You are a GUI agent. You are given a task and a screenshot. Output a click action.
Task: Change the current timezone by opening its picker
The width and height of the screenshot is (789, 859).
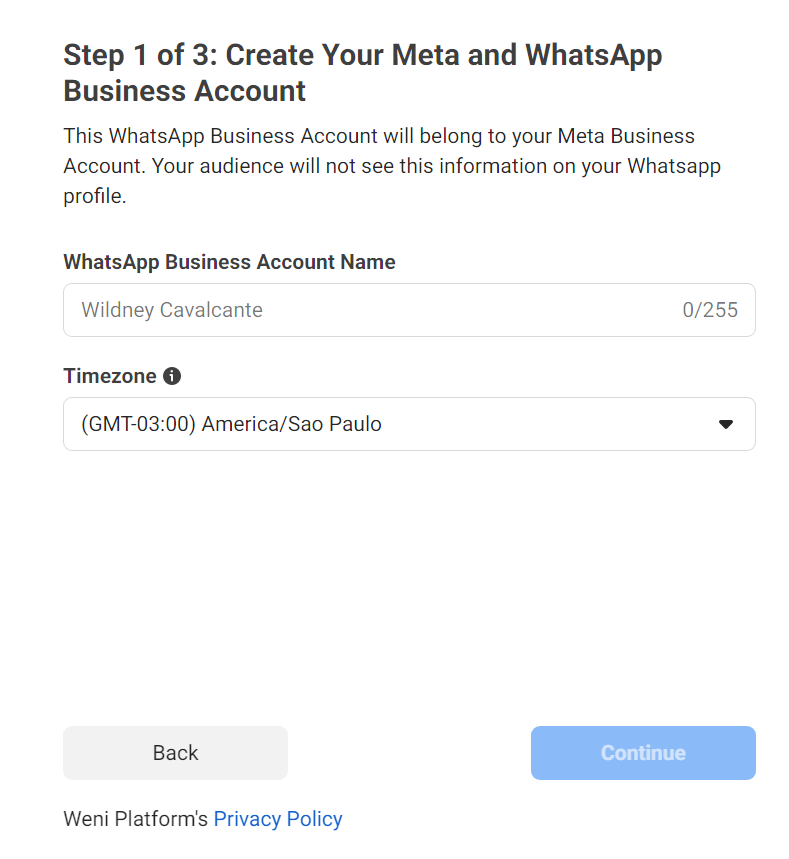409,423
